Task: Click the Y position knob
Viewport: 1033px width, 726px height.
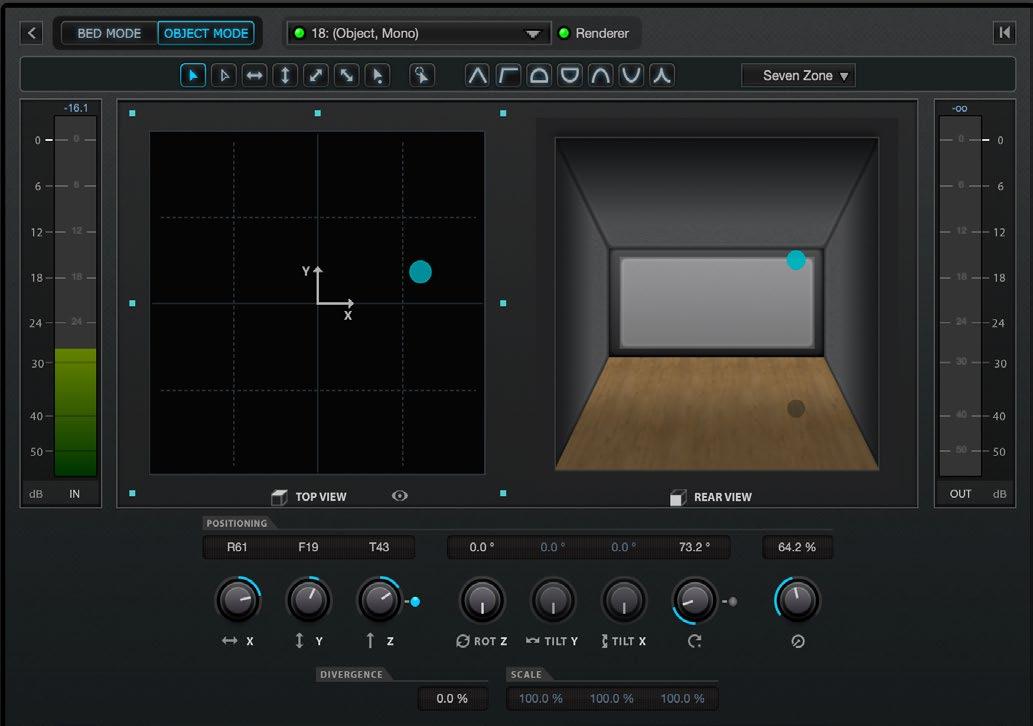Action: [308, 600]
